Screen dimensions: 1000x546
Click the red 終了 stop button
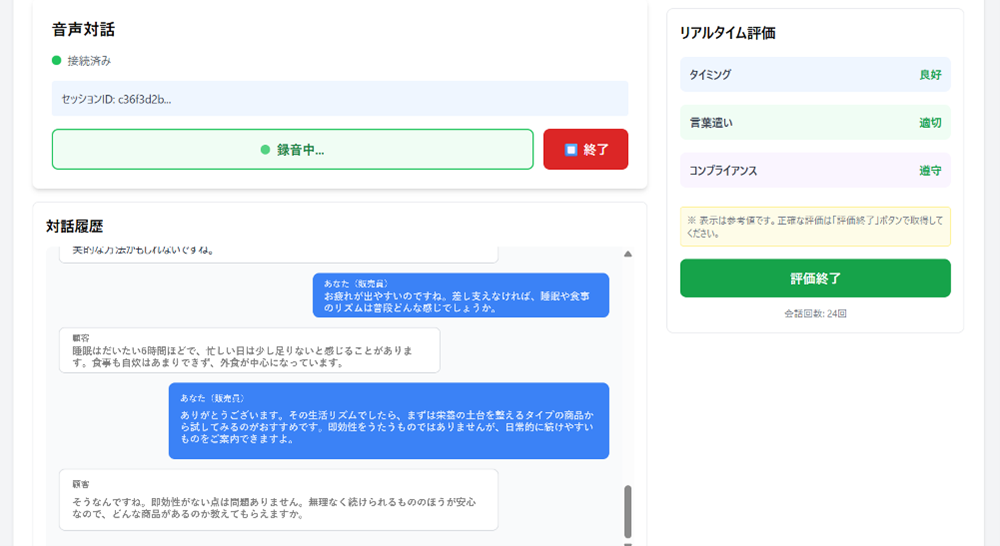coord(585,149)
